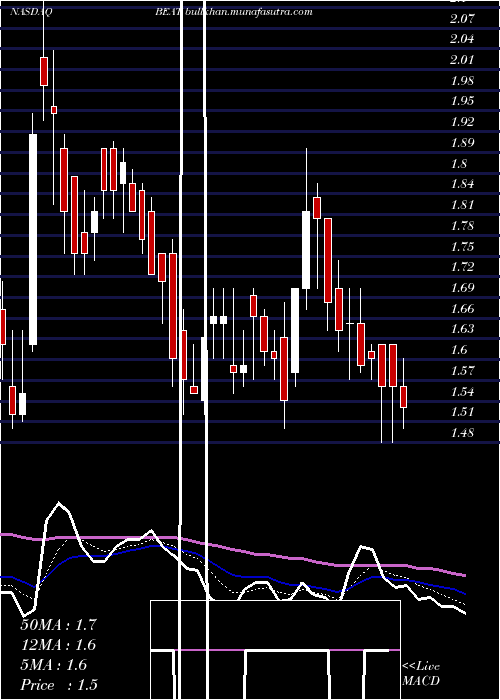The width and height of the screenshot is (500, 700).
Task: Click the white MACD histogram box
Action: click(275, 650)
